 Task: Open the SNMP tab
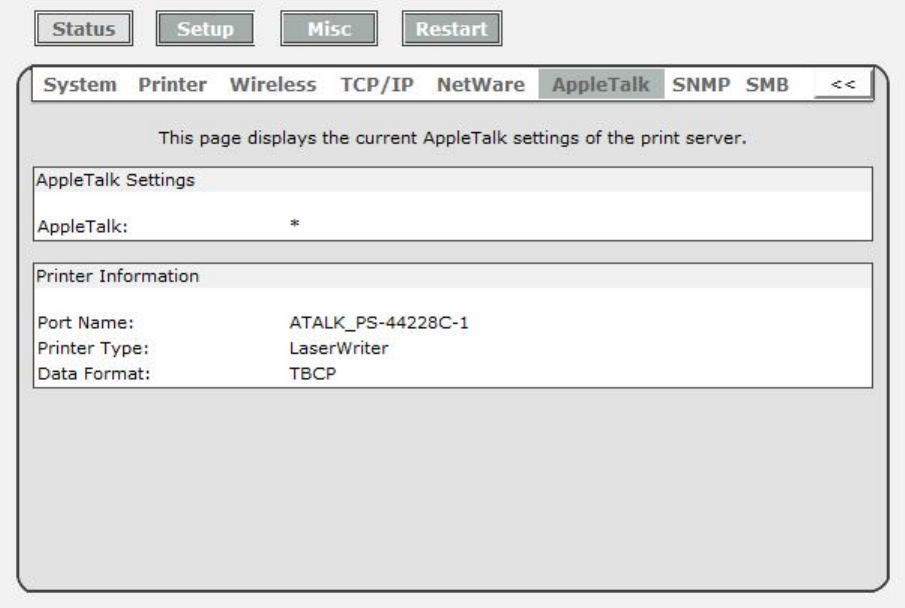[698, 85]
